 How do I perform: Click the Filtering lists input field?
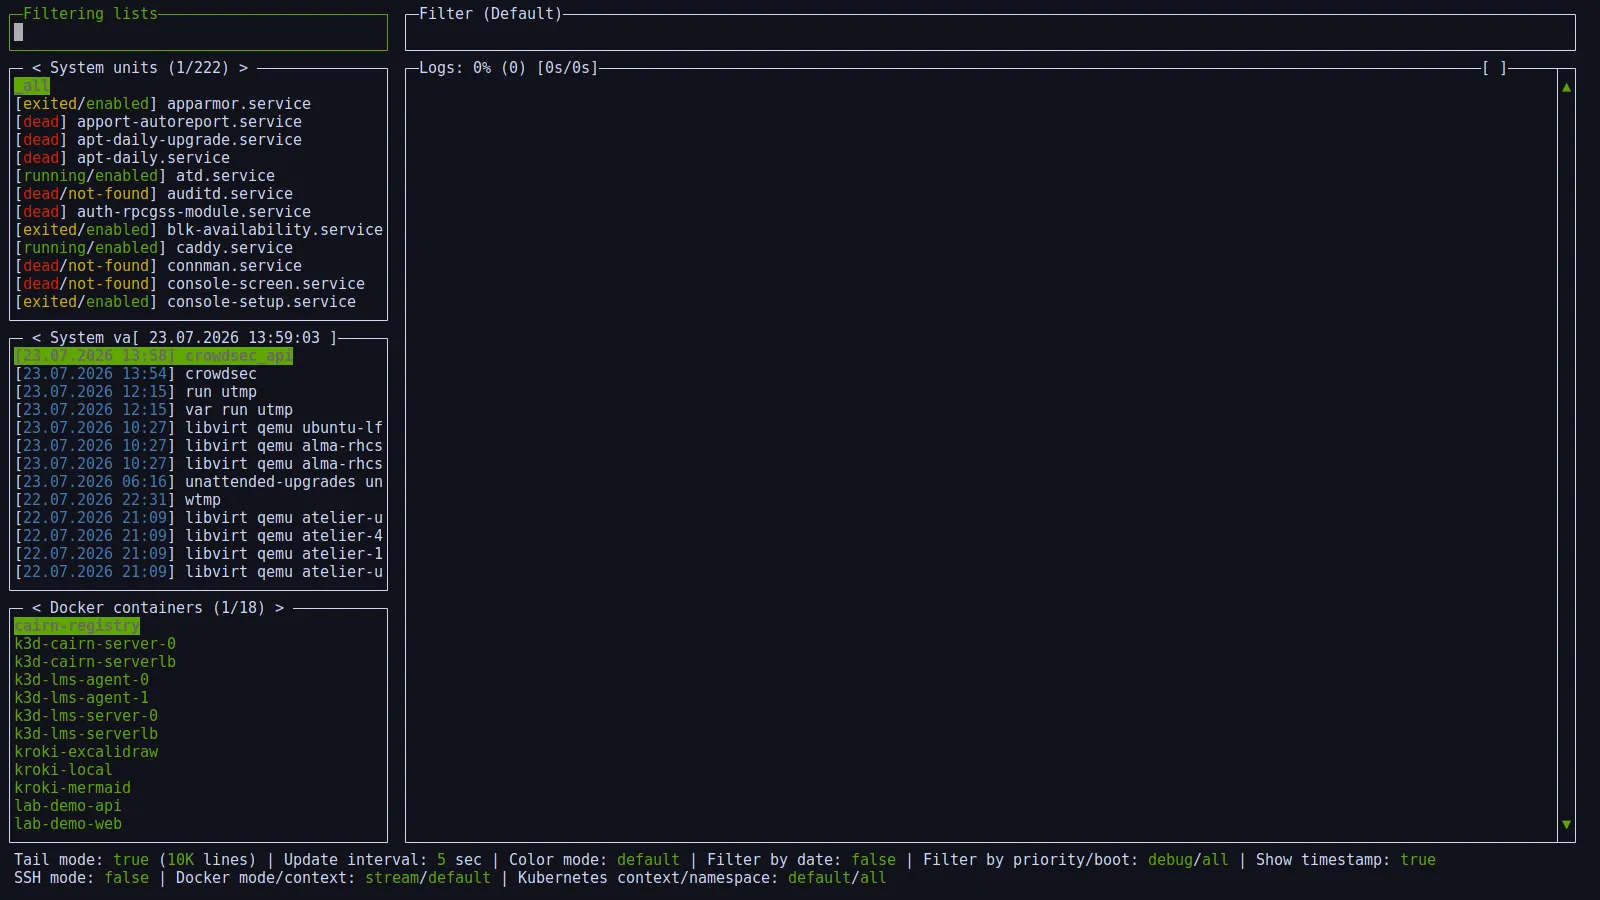click(x=198, y=32)
